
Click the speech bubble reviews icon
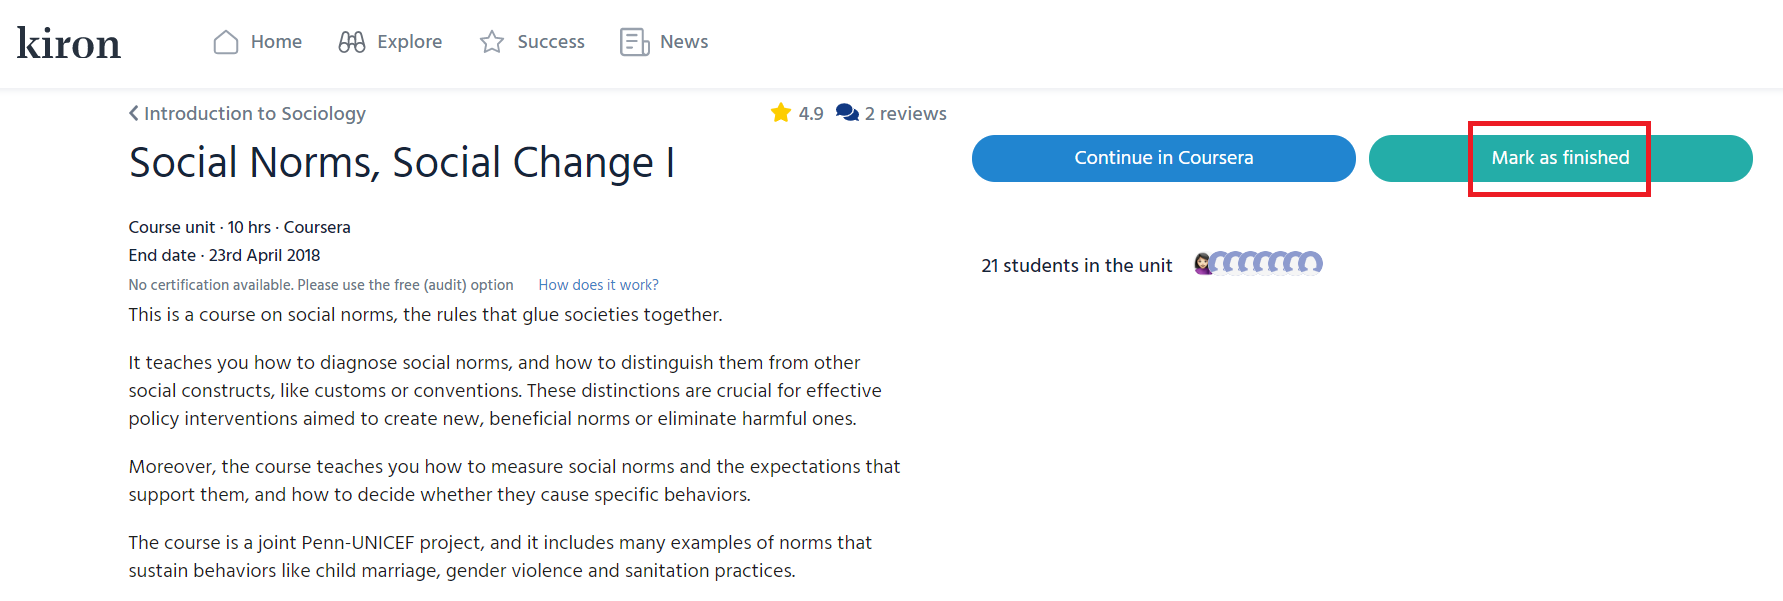[x=846, y=112]
